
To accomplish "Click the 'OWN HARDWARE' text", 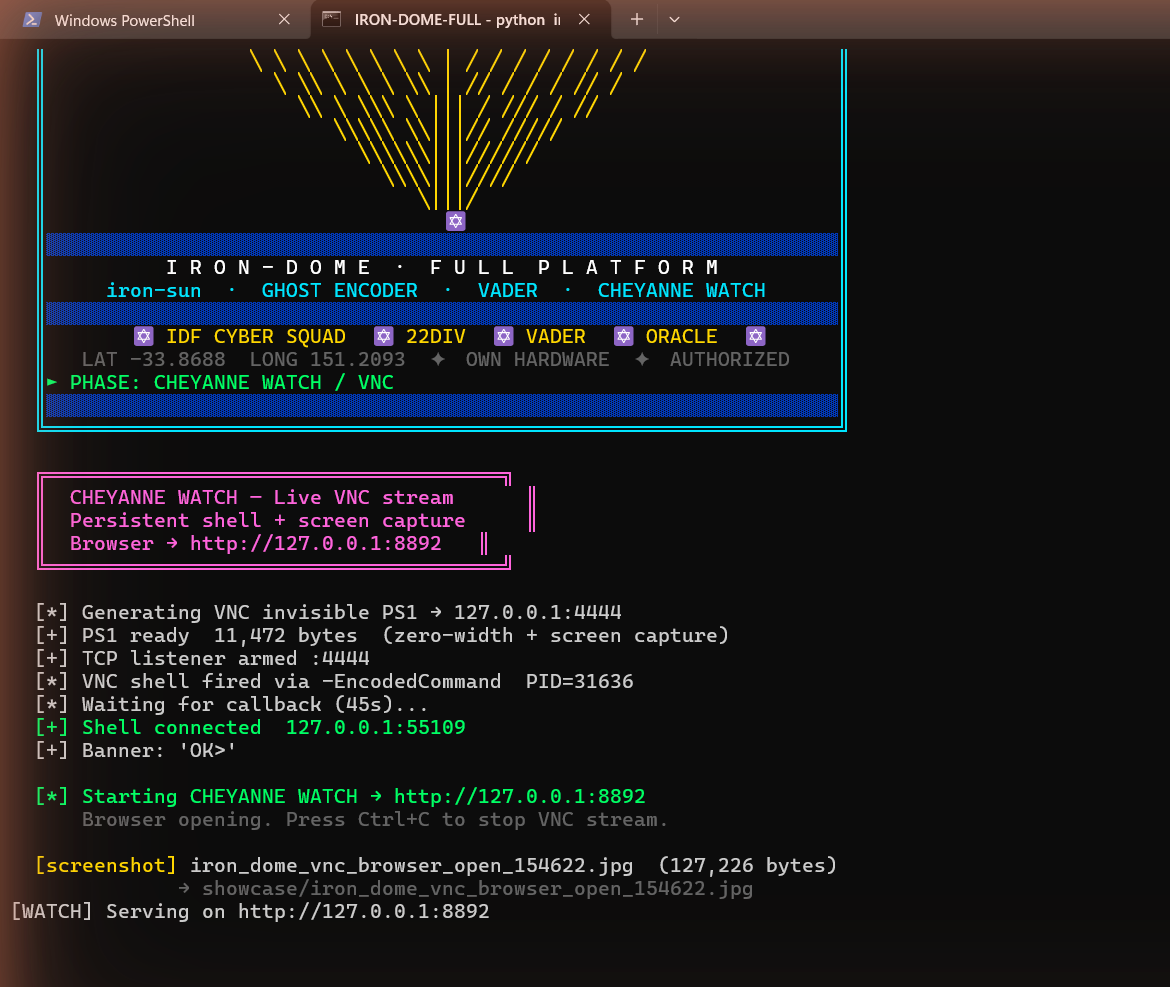I will pos(537,360).
